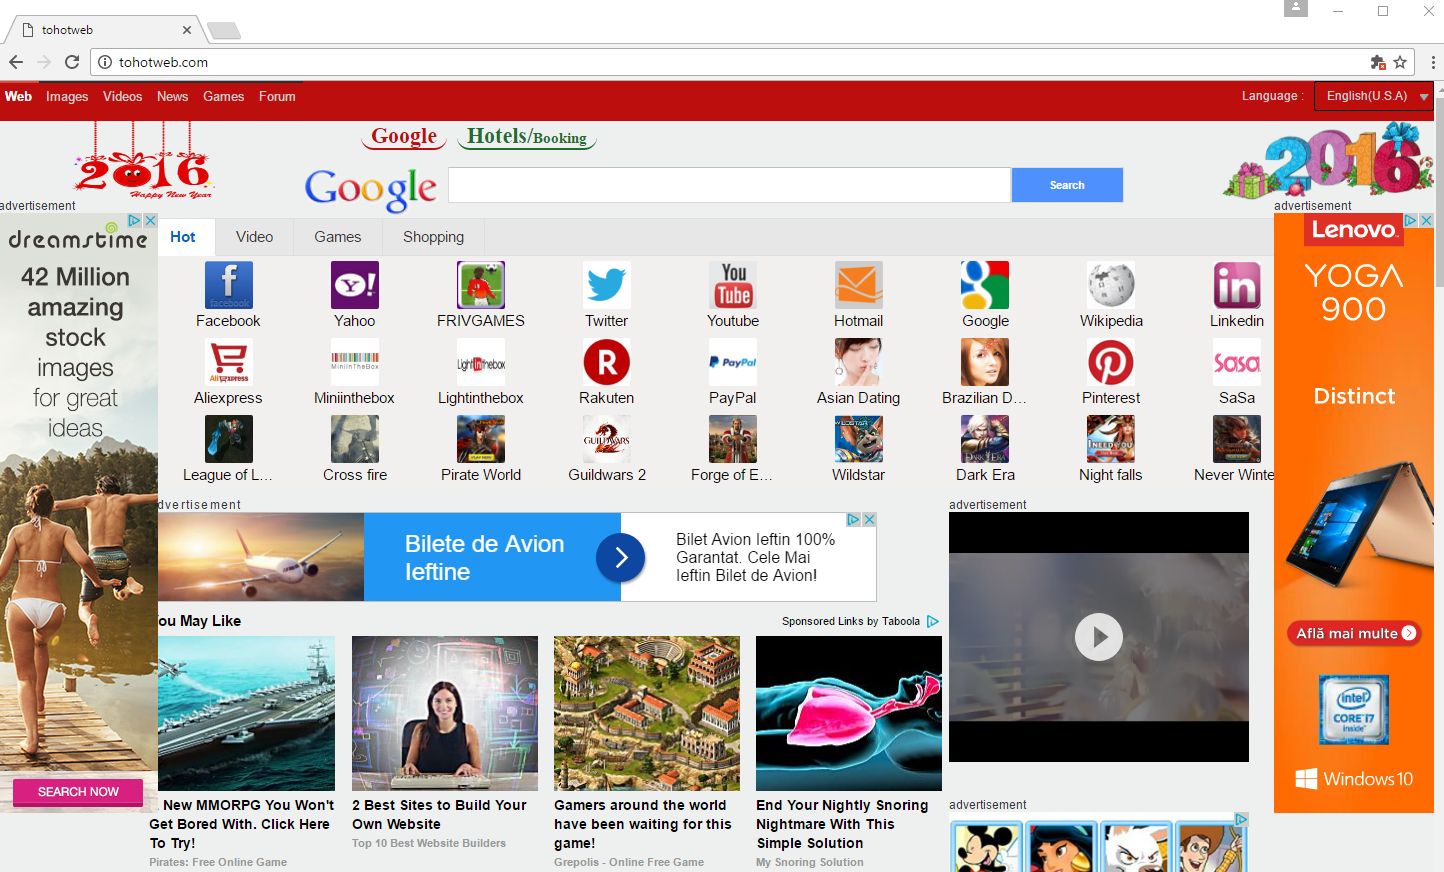The height and width of the screenshot is (872, 1444).
Task: Reload the page with the refresh icon
Action: point(72,62)
